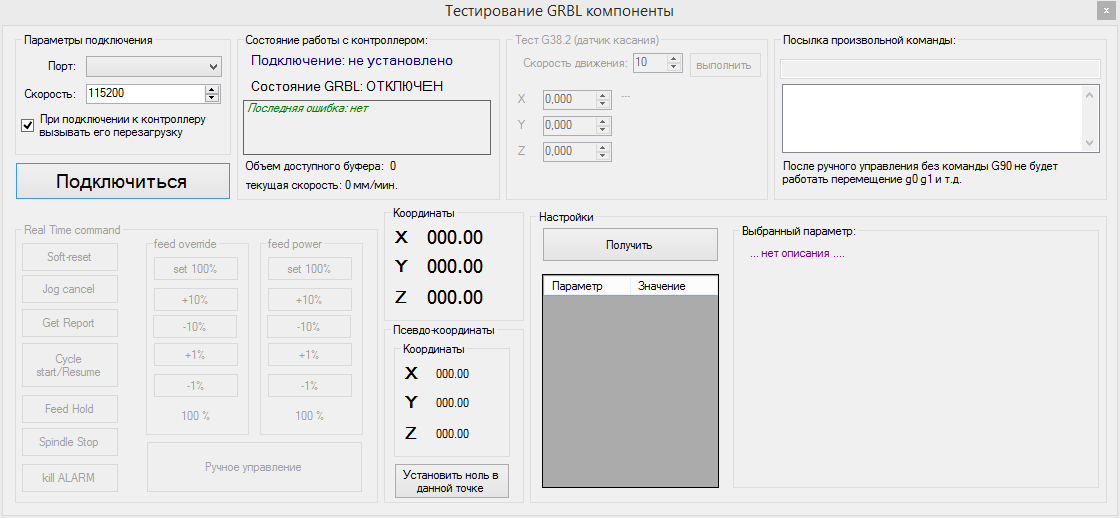This screenshot has width=1120, height=518.
Task: Click the pseudo-coordinate Y 000.00 value
Action: 453,403
